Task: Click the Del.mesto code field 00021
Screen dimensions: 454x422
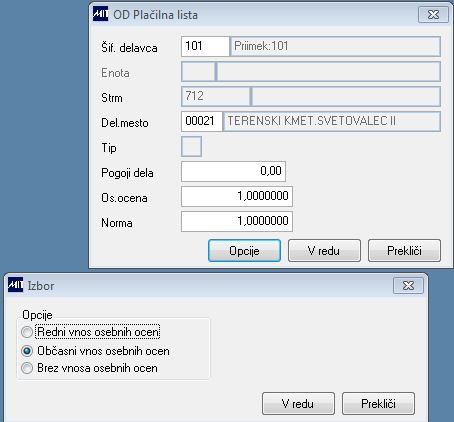Action: coord(201,121)
